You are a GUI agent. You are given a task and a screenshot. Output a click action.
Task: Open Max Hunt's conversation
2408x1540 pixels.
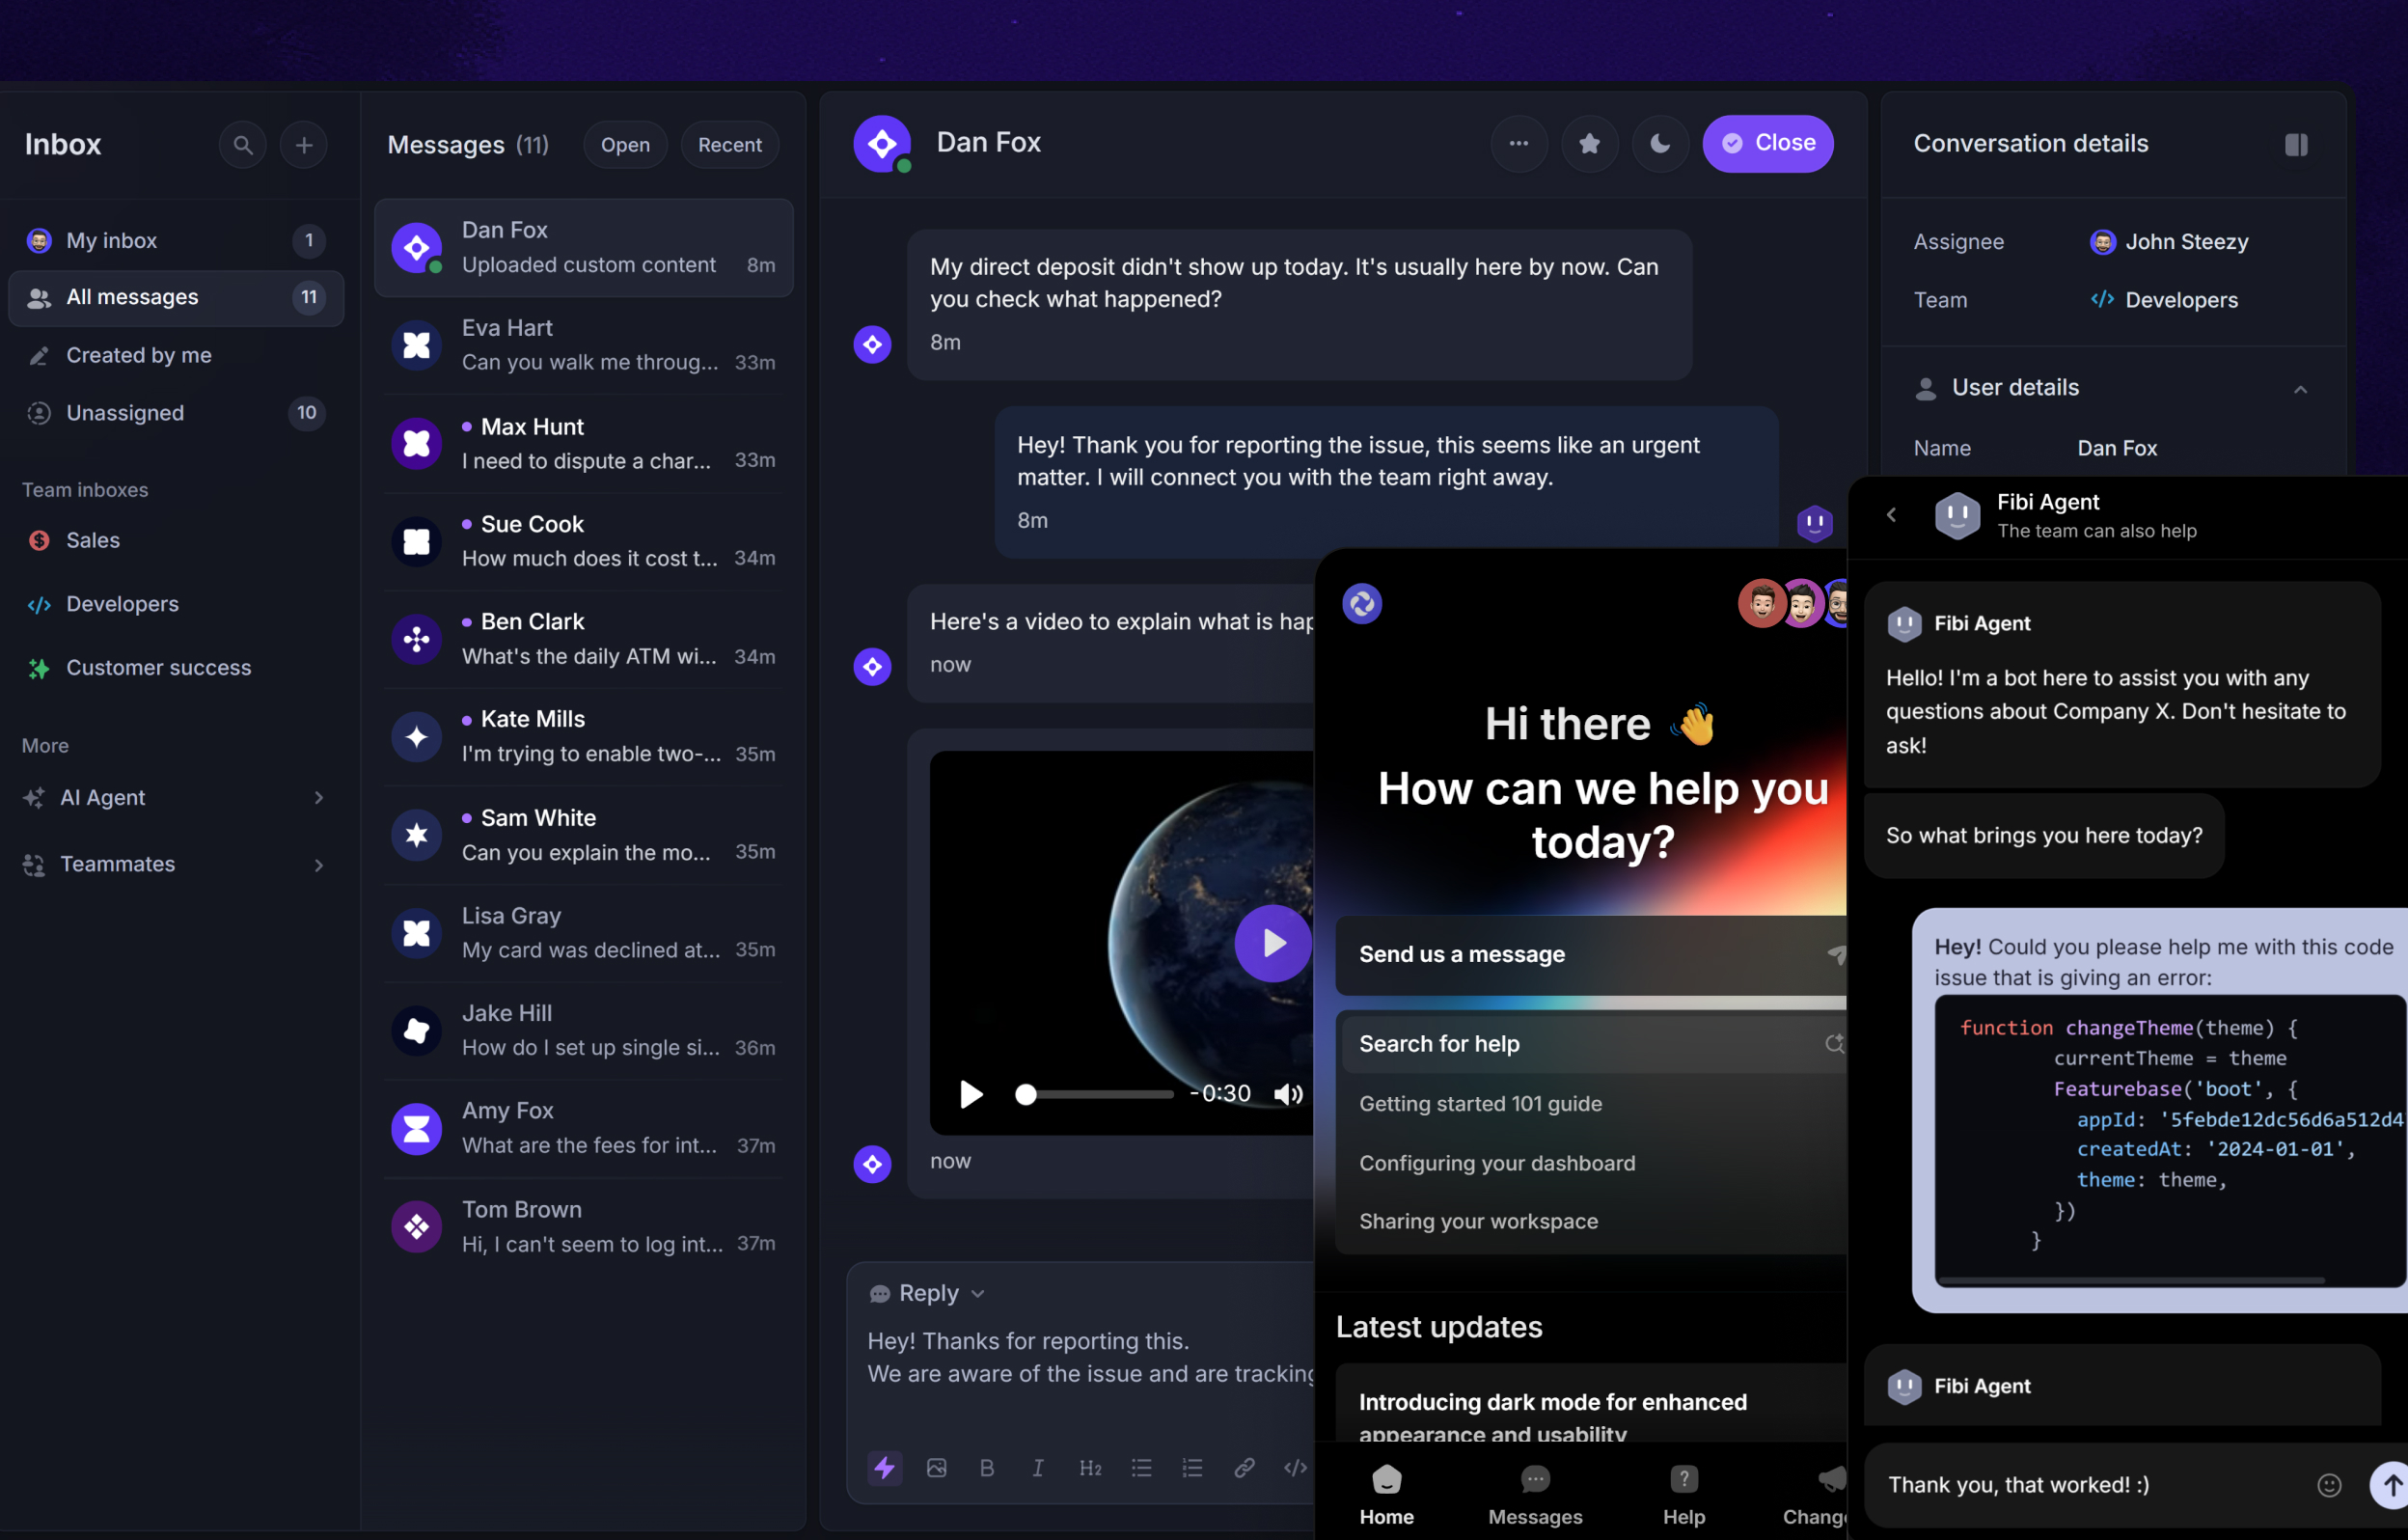click(584, 444)
